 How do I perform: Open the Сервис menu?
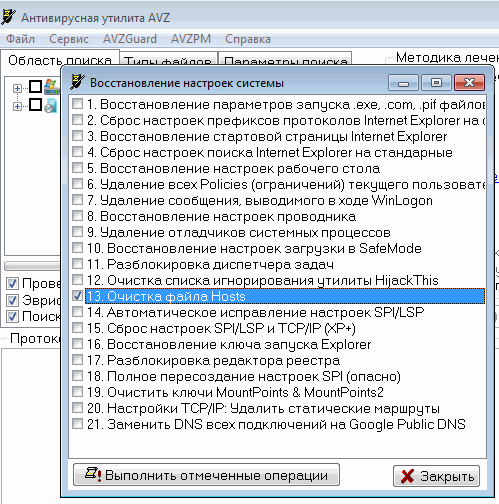pyautogui.click(x=69, y=39)
